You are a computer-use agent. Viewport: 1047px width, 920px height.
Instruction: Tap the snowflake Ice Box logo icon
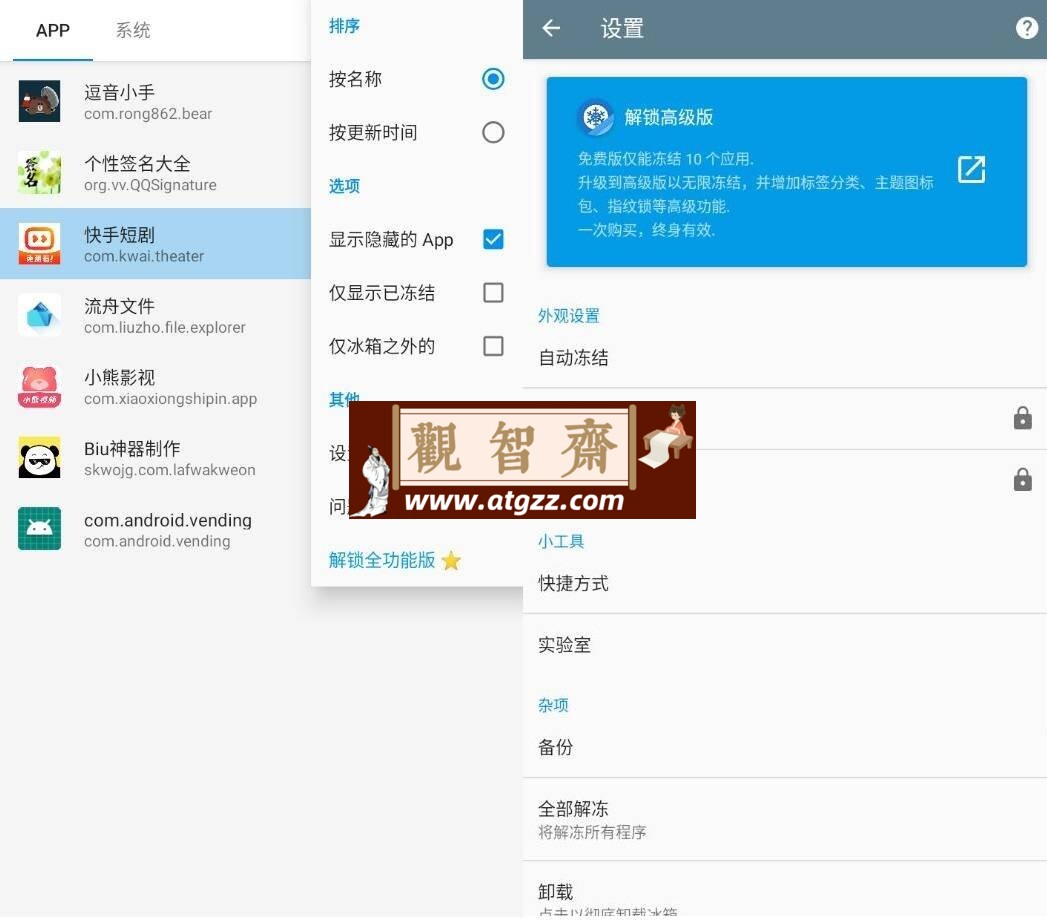coord(595,118)
